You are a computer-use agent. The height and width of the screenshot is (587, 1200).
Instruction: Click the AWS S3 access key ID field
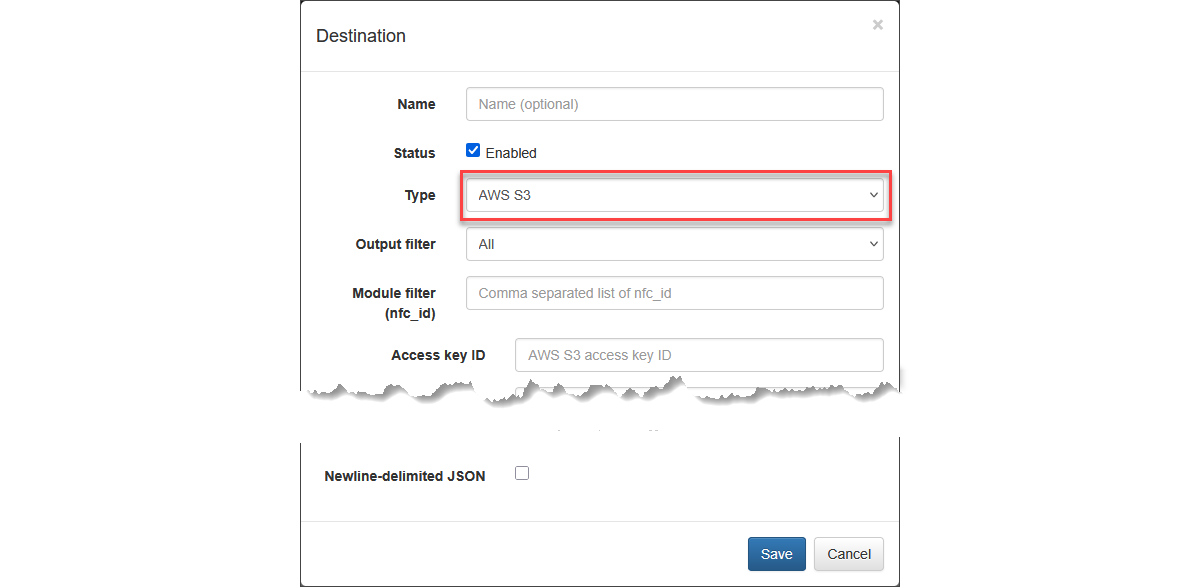point(698,355)
